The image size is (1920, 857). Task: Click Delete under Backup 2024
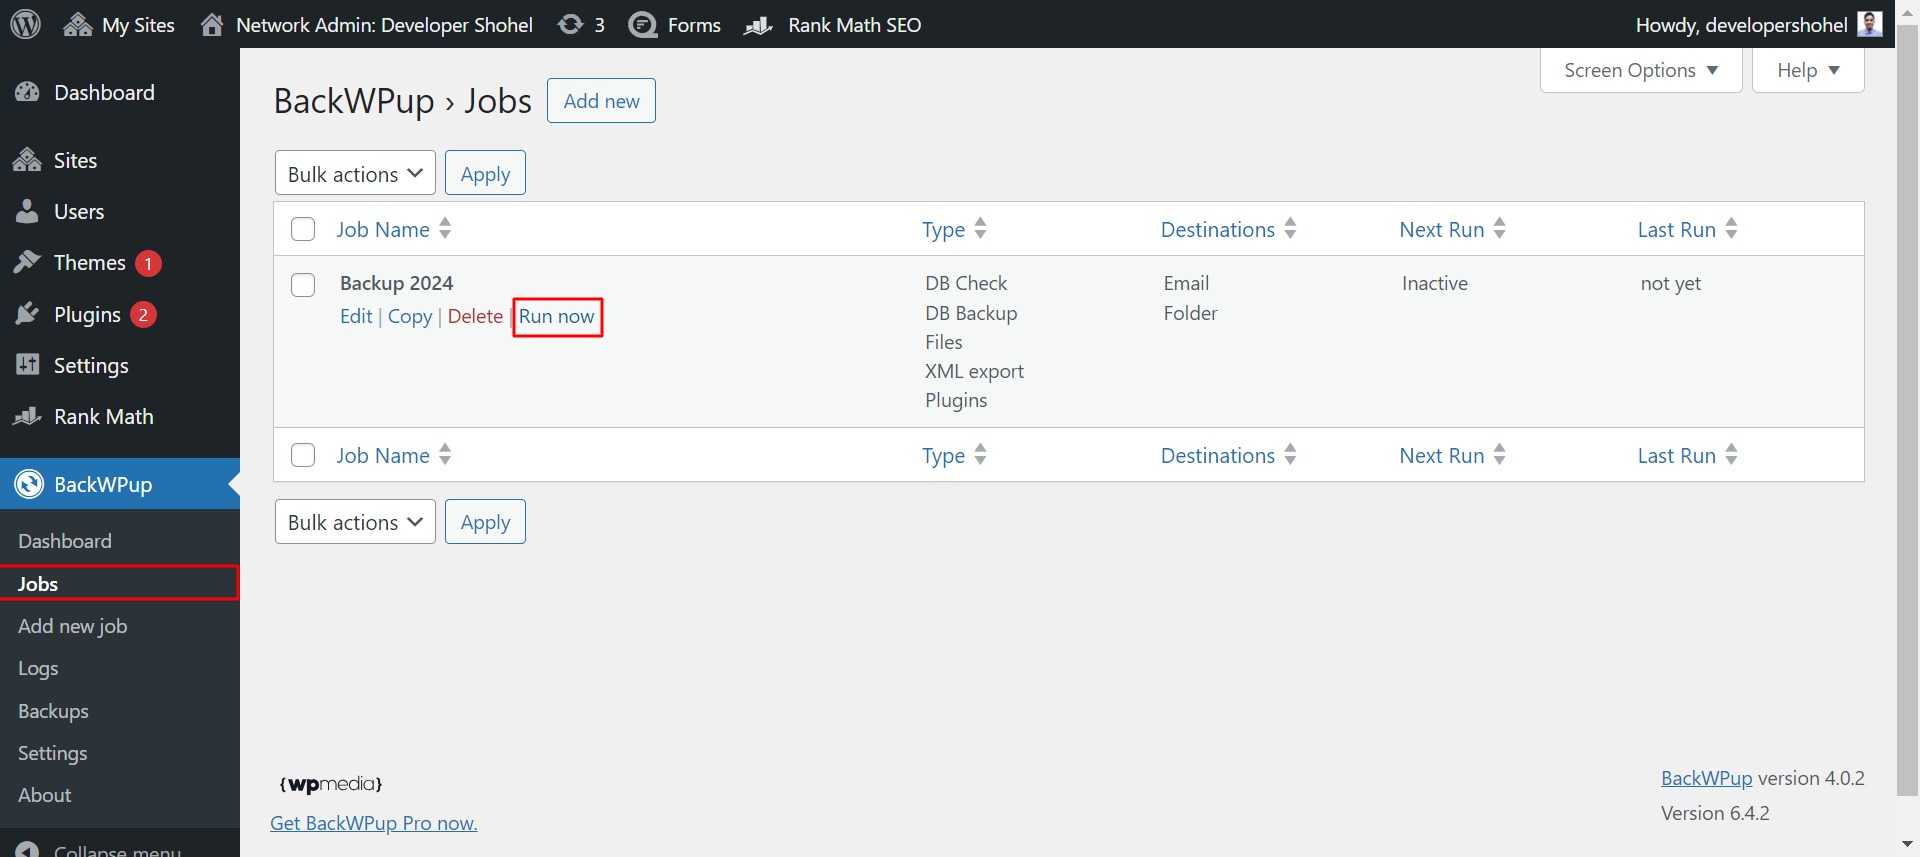(x=475, y=316)
